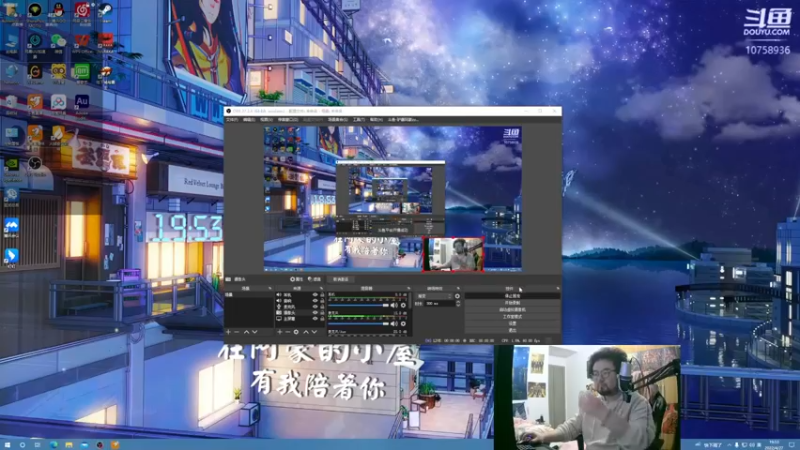This screenshot has width=800, height=450.
Task: Open source properties gear below the sources list
Action: 296,332
